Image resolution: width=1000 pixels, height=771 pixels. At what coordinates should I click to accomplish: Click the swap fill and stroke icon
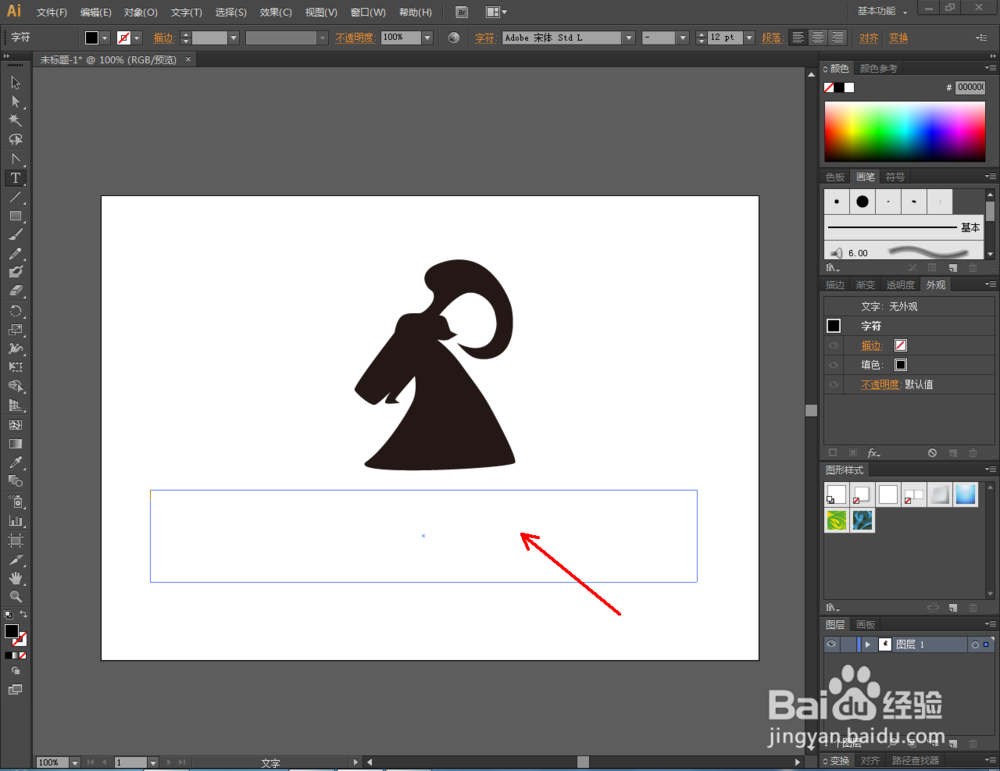coord(23,614)
